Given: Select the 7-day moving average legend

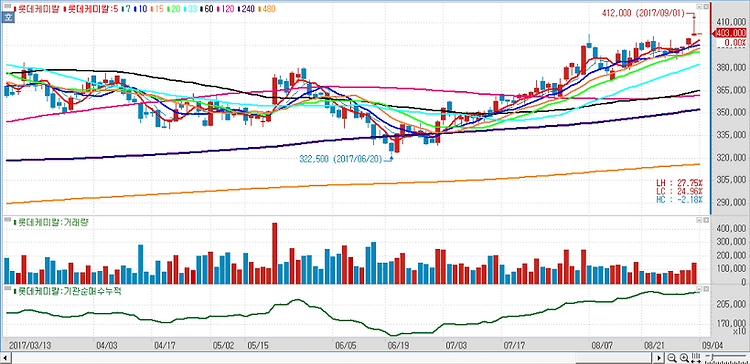Looking at the screenshot, I should pyautogui.click(x=126, y=9).
